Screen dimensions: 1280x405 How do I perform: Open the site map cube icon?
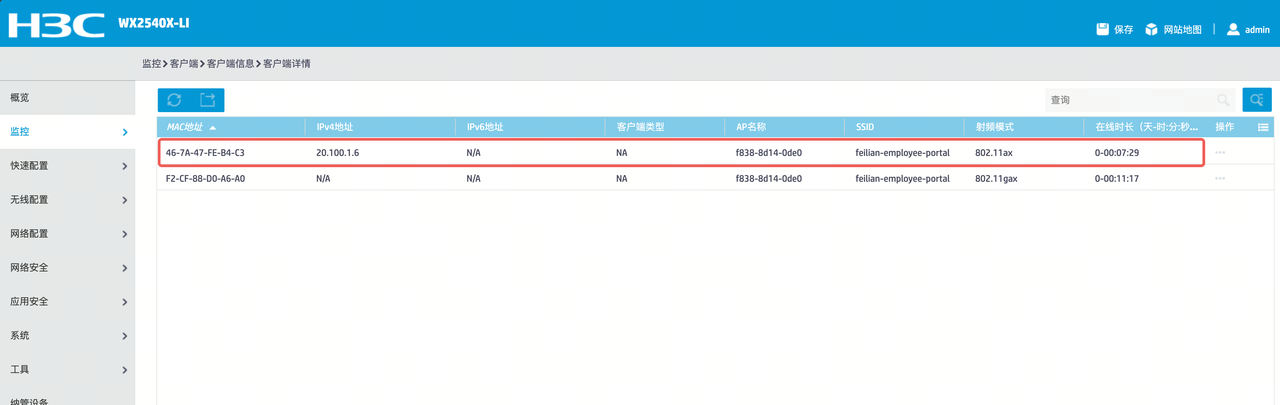[x=1151, y=29]
